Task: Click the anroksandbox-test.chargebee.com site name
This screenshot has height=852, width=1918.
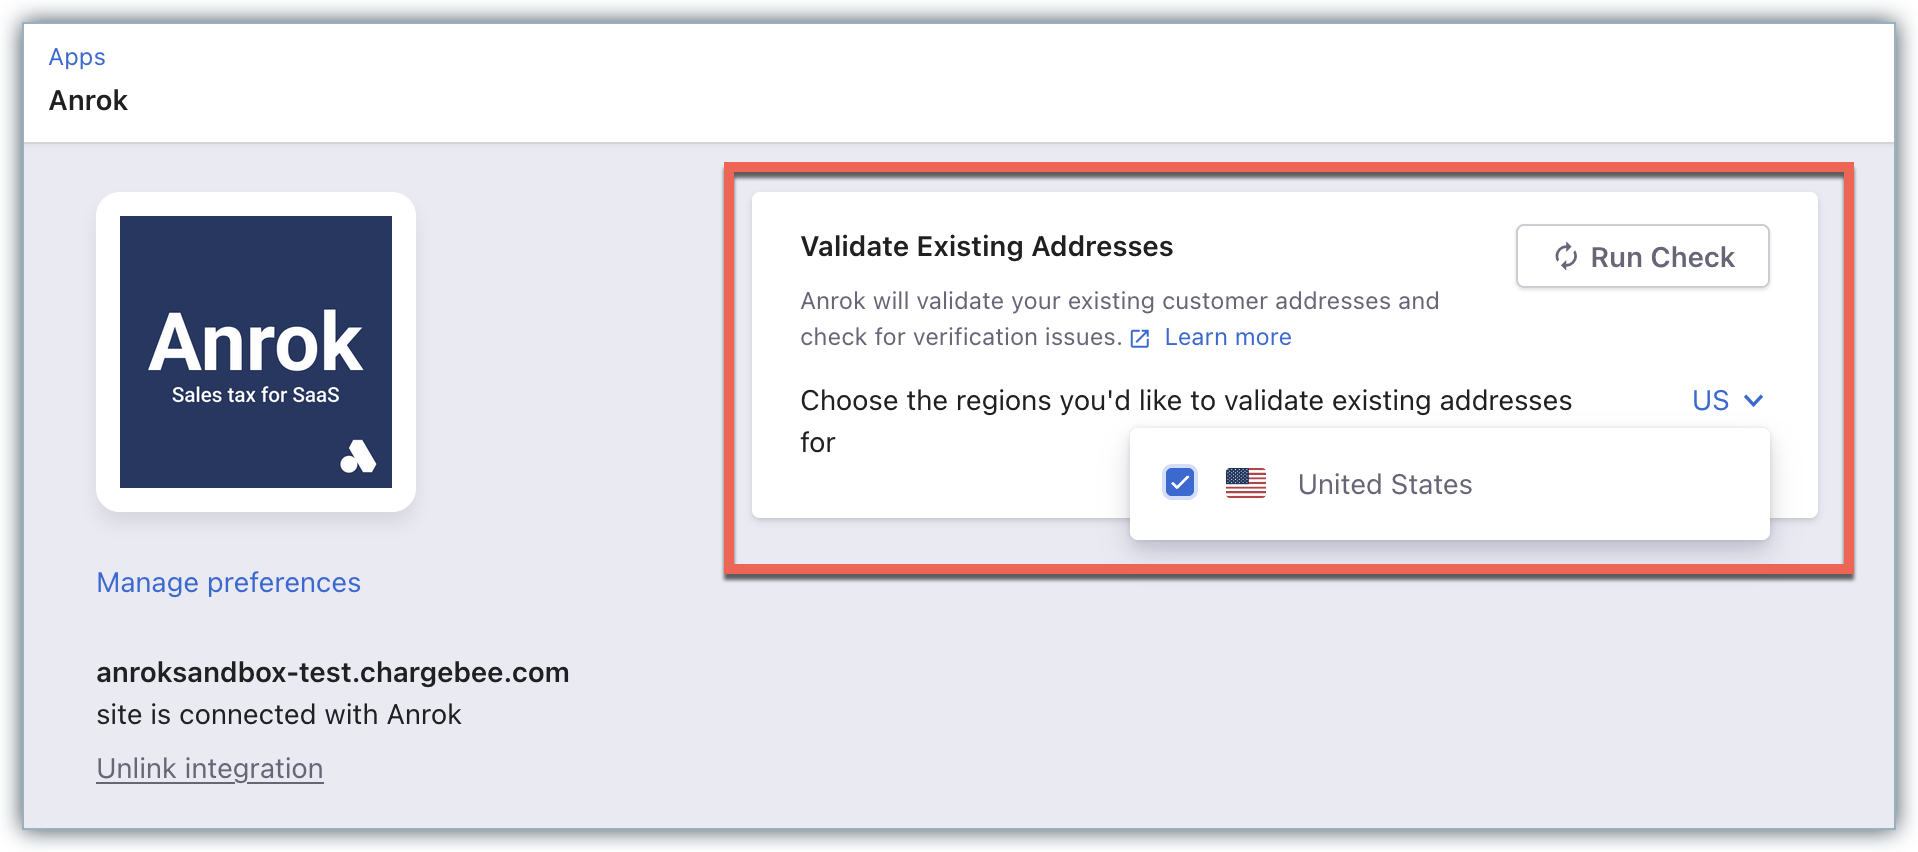Action: click(333, 672)
